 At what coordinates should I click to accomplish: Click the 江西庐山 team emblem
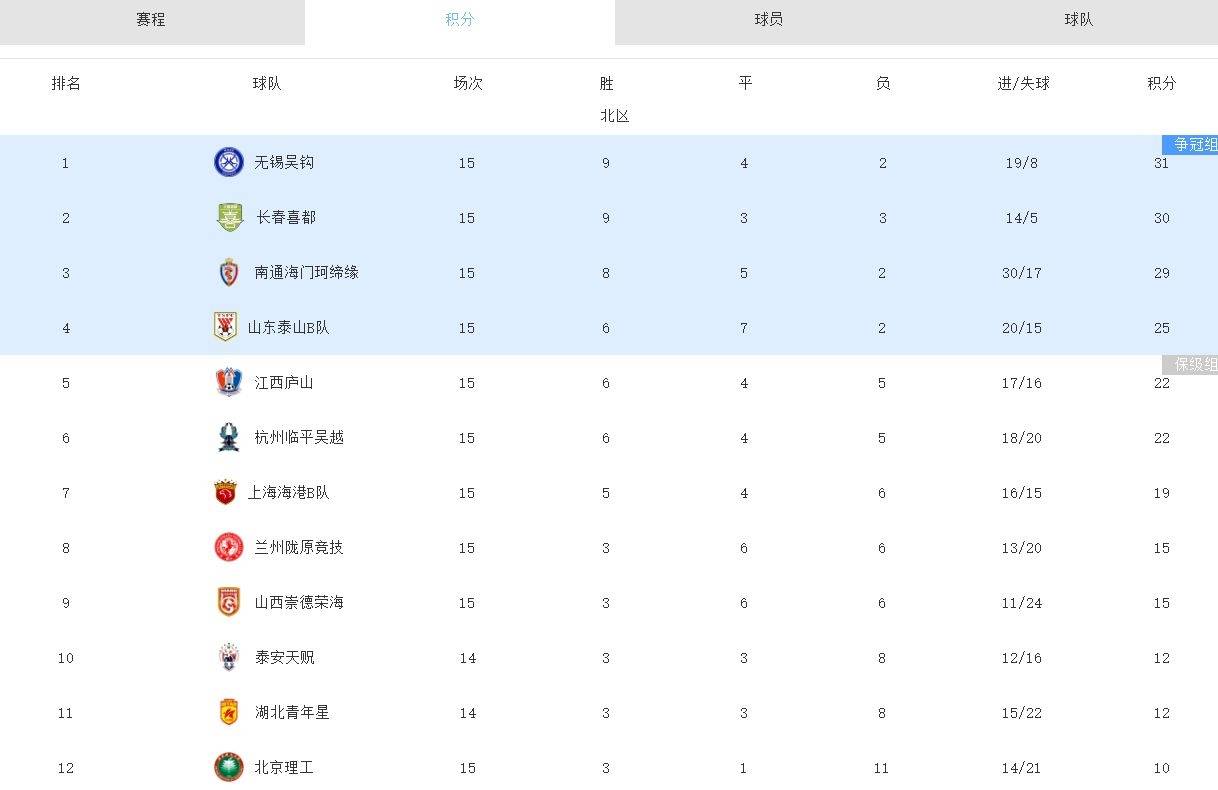click(229, 382)
